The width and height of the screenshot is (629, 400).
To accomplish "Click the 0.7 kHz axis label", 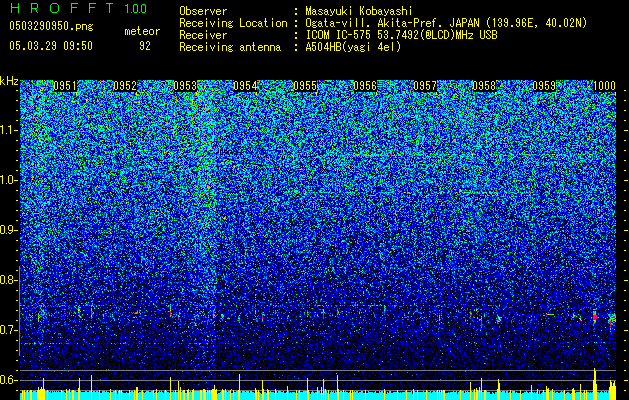I will tap(7, 330).
